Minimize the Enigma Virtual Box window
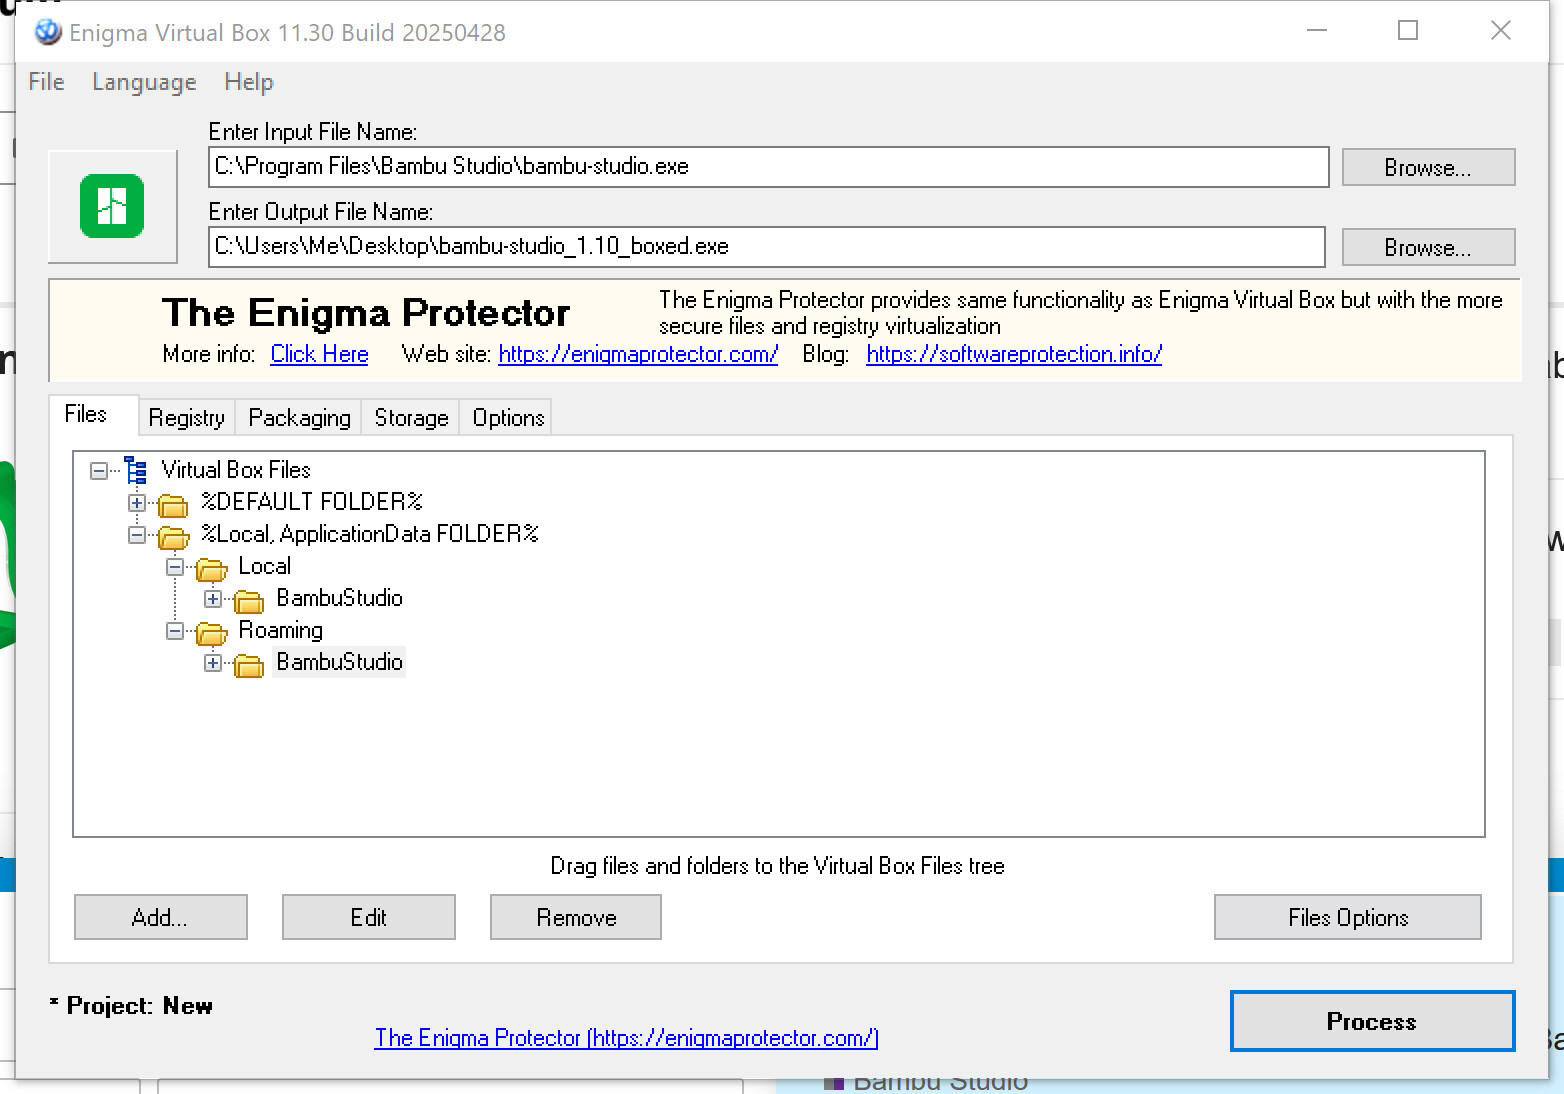 pos(1317,31)
